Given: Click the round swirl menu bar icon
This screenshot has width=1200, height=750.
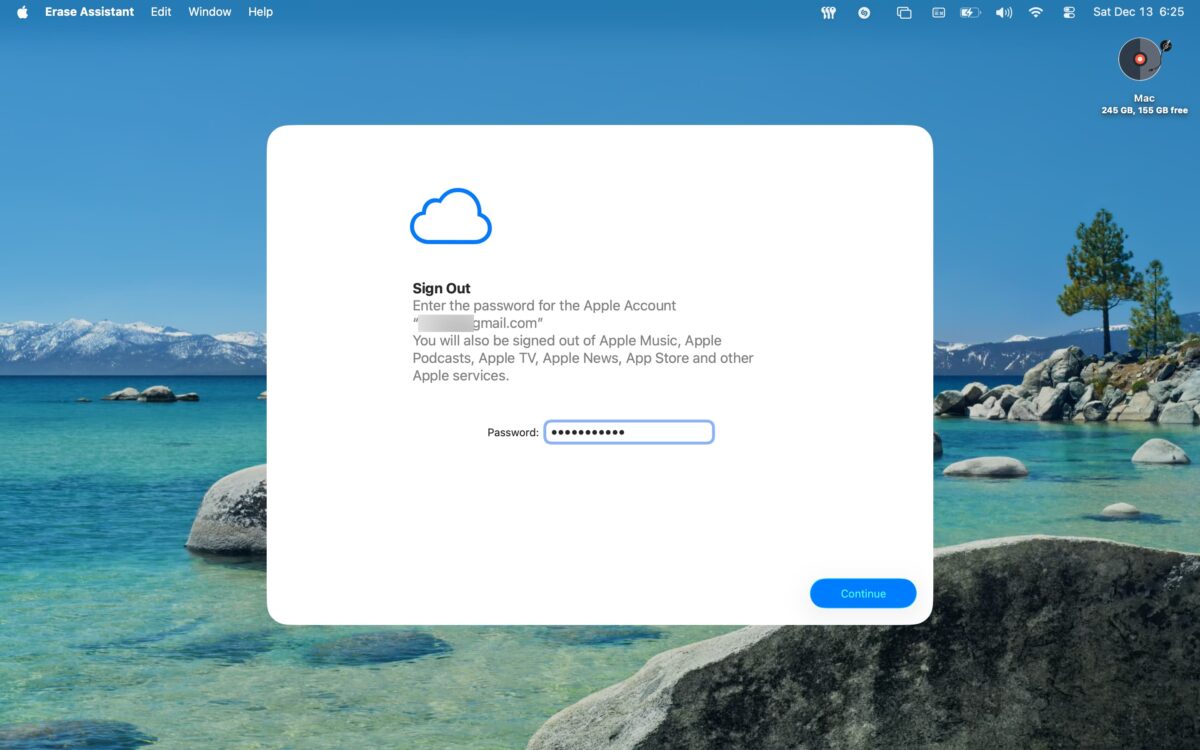Looking at the screenshot, I should tap(864, 12).
